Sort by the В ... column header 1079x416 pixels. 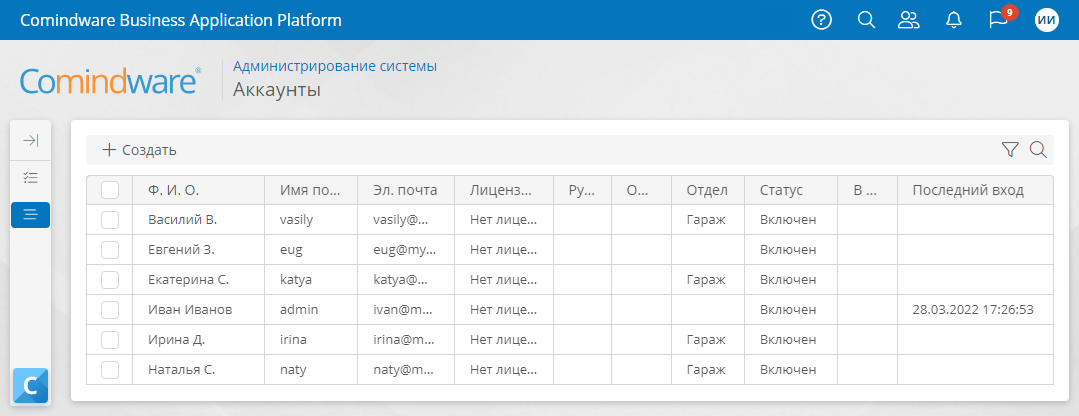click(867, 190)
